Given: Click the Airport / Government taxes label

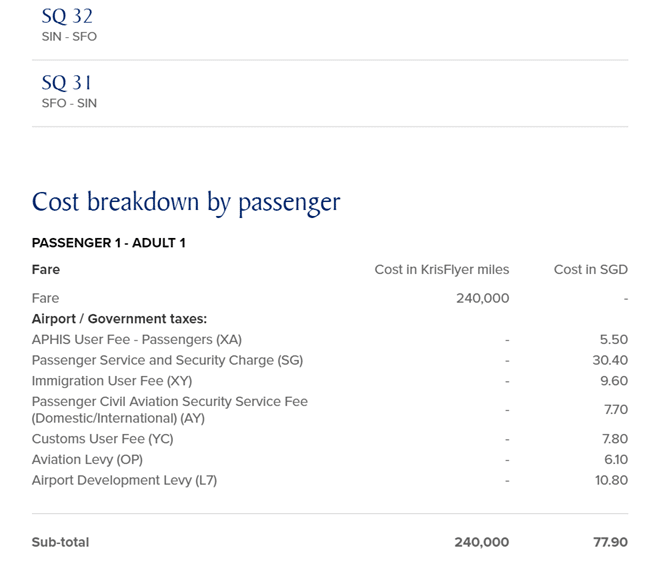Looking at the screenshot, I should 119,319.
